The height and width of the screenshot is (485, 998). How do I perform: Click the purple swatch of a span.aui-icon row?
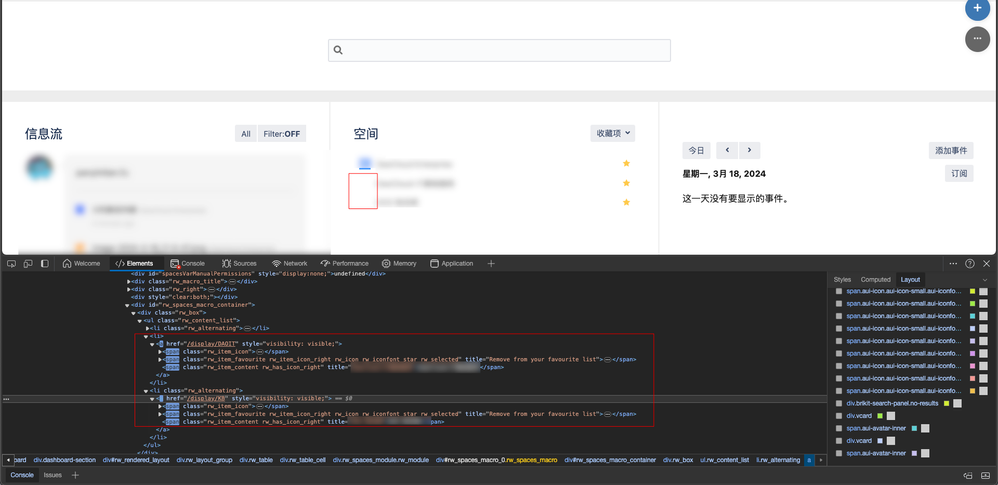pos(973,353)
